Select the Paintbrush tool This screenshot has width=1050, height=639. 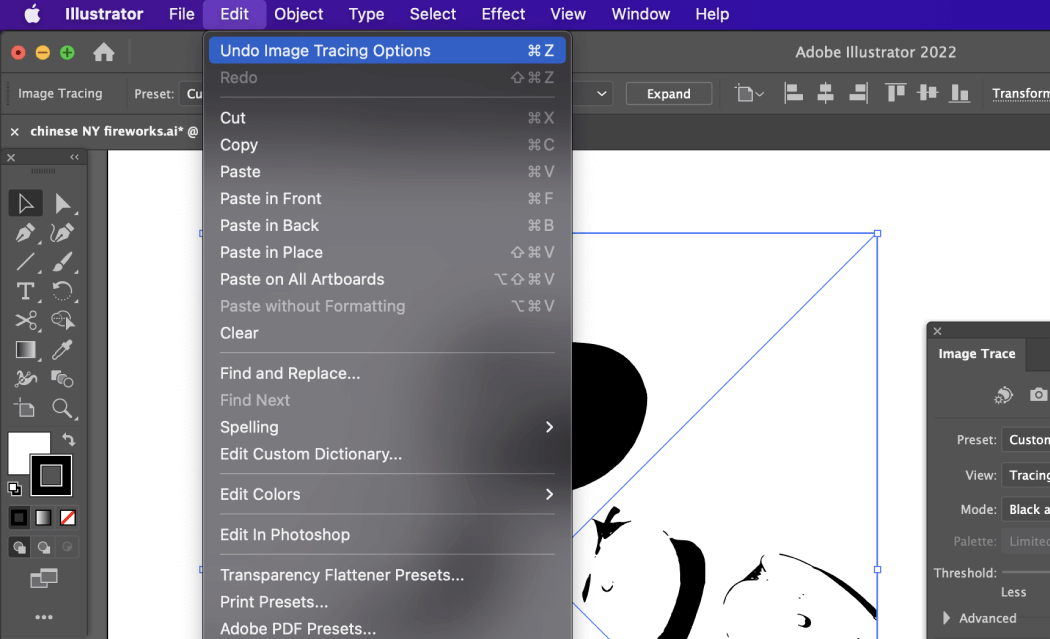click(x=63, y=262)
